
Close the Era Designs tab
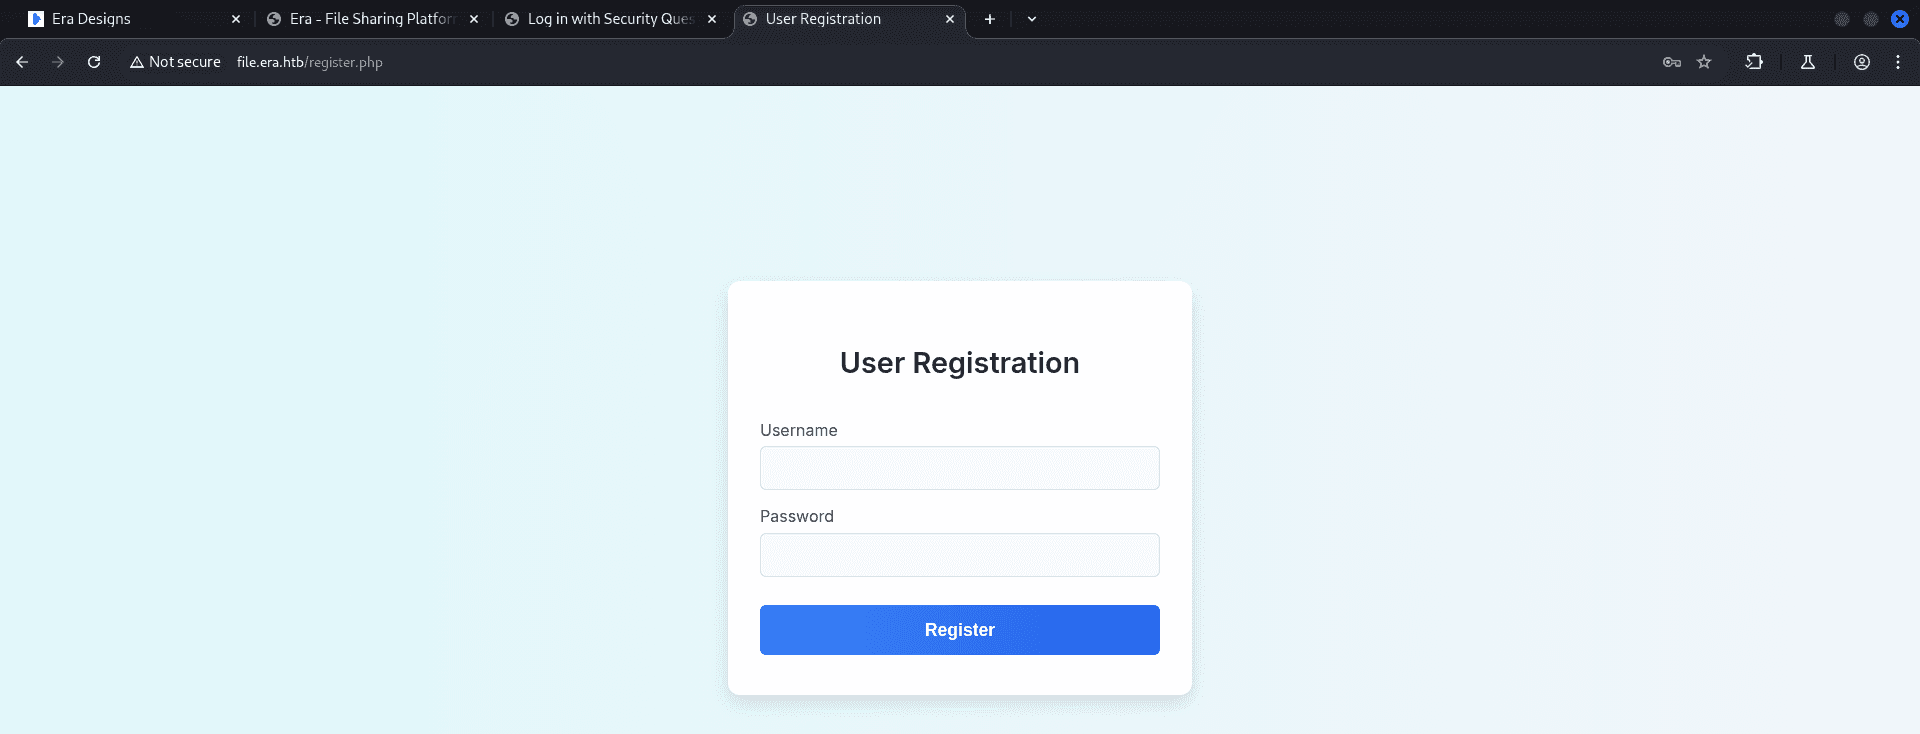click(x=236, y=19)
